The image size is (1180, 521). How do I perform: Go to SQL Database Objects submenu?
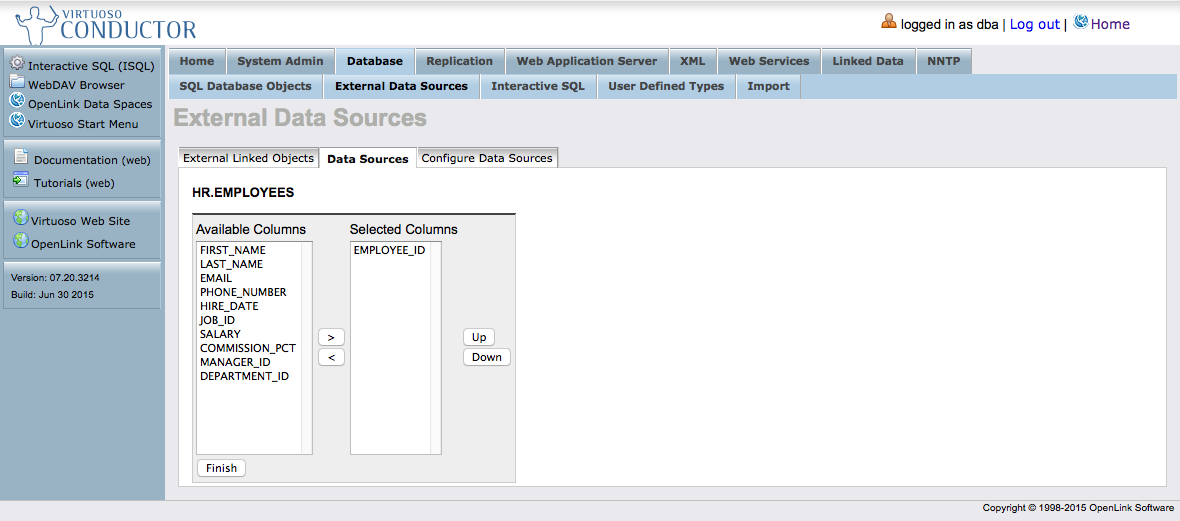tap(245, 86)
